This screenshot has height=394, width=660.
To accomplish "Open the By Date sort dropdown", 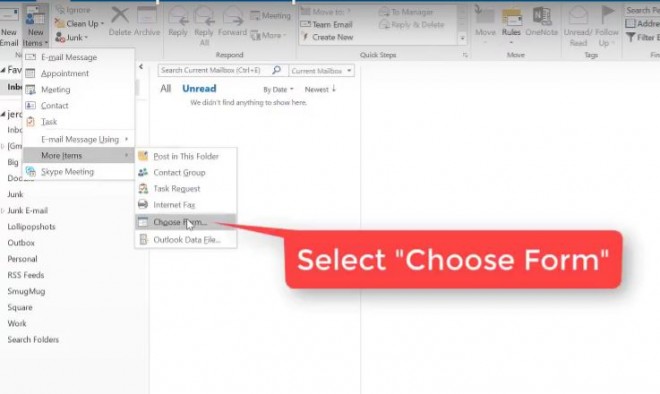I will (x=278, y=89).
